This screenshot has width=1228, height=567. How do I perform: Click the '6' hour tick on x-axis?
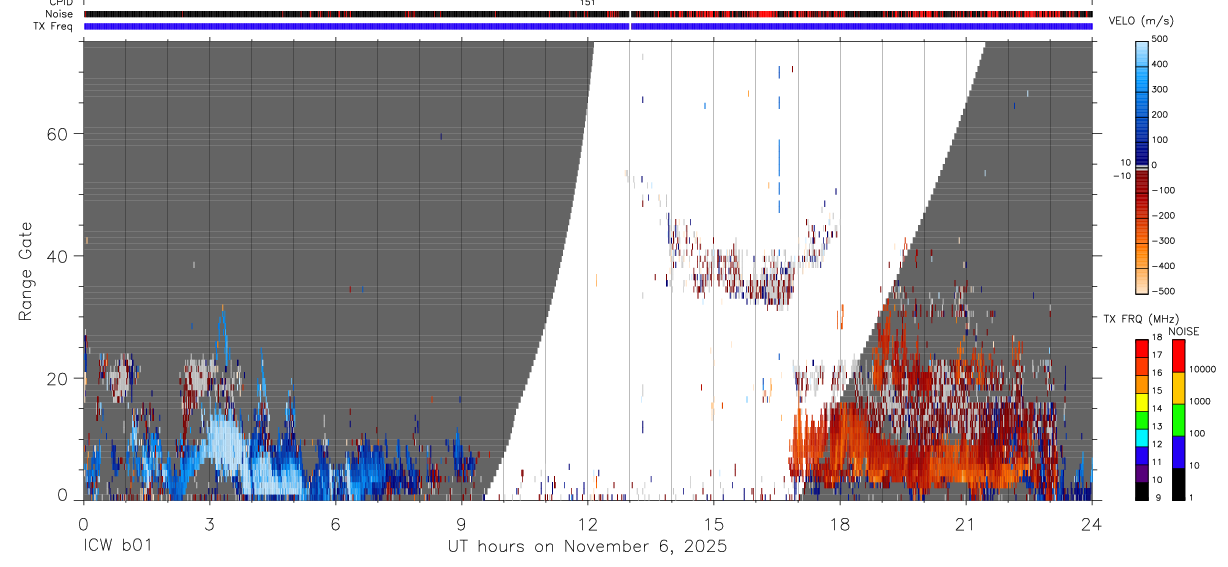pyautogui.click(x=335, y=523)
